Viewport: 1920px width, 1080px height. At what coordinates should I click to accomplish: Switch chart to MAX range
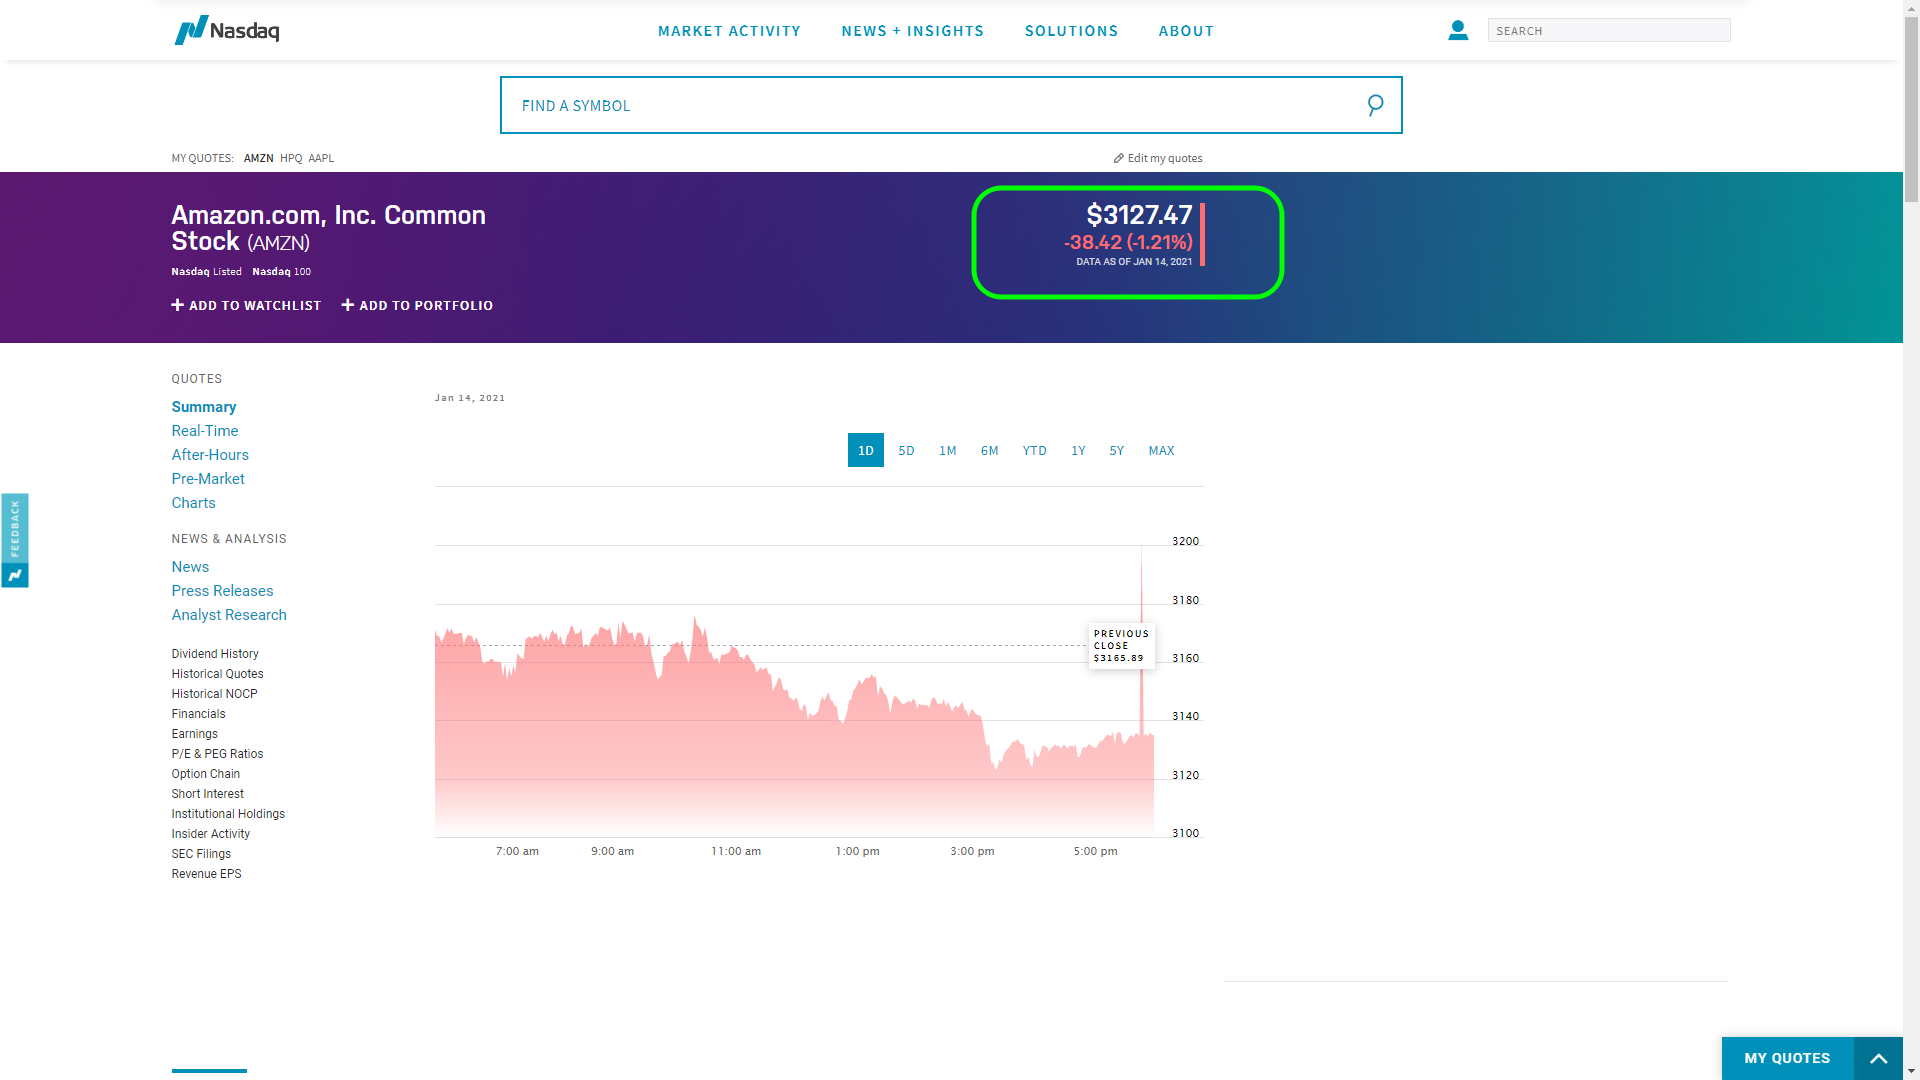1161,451
